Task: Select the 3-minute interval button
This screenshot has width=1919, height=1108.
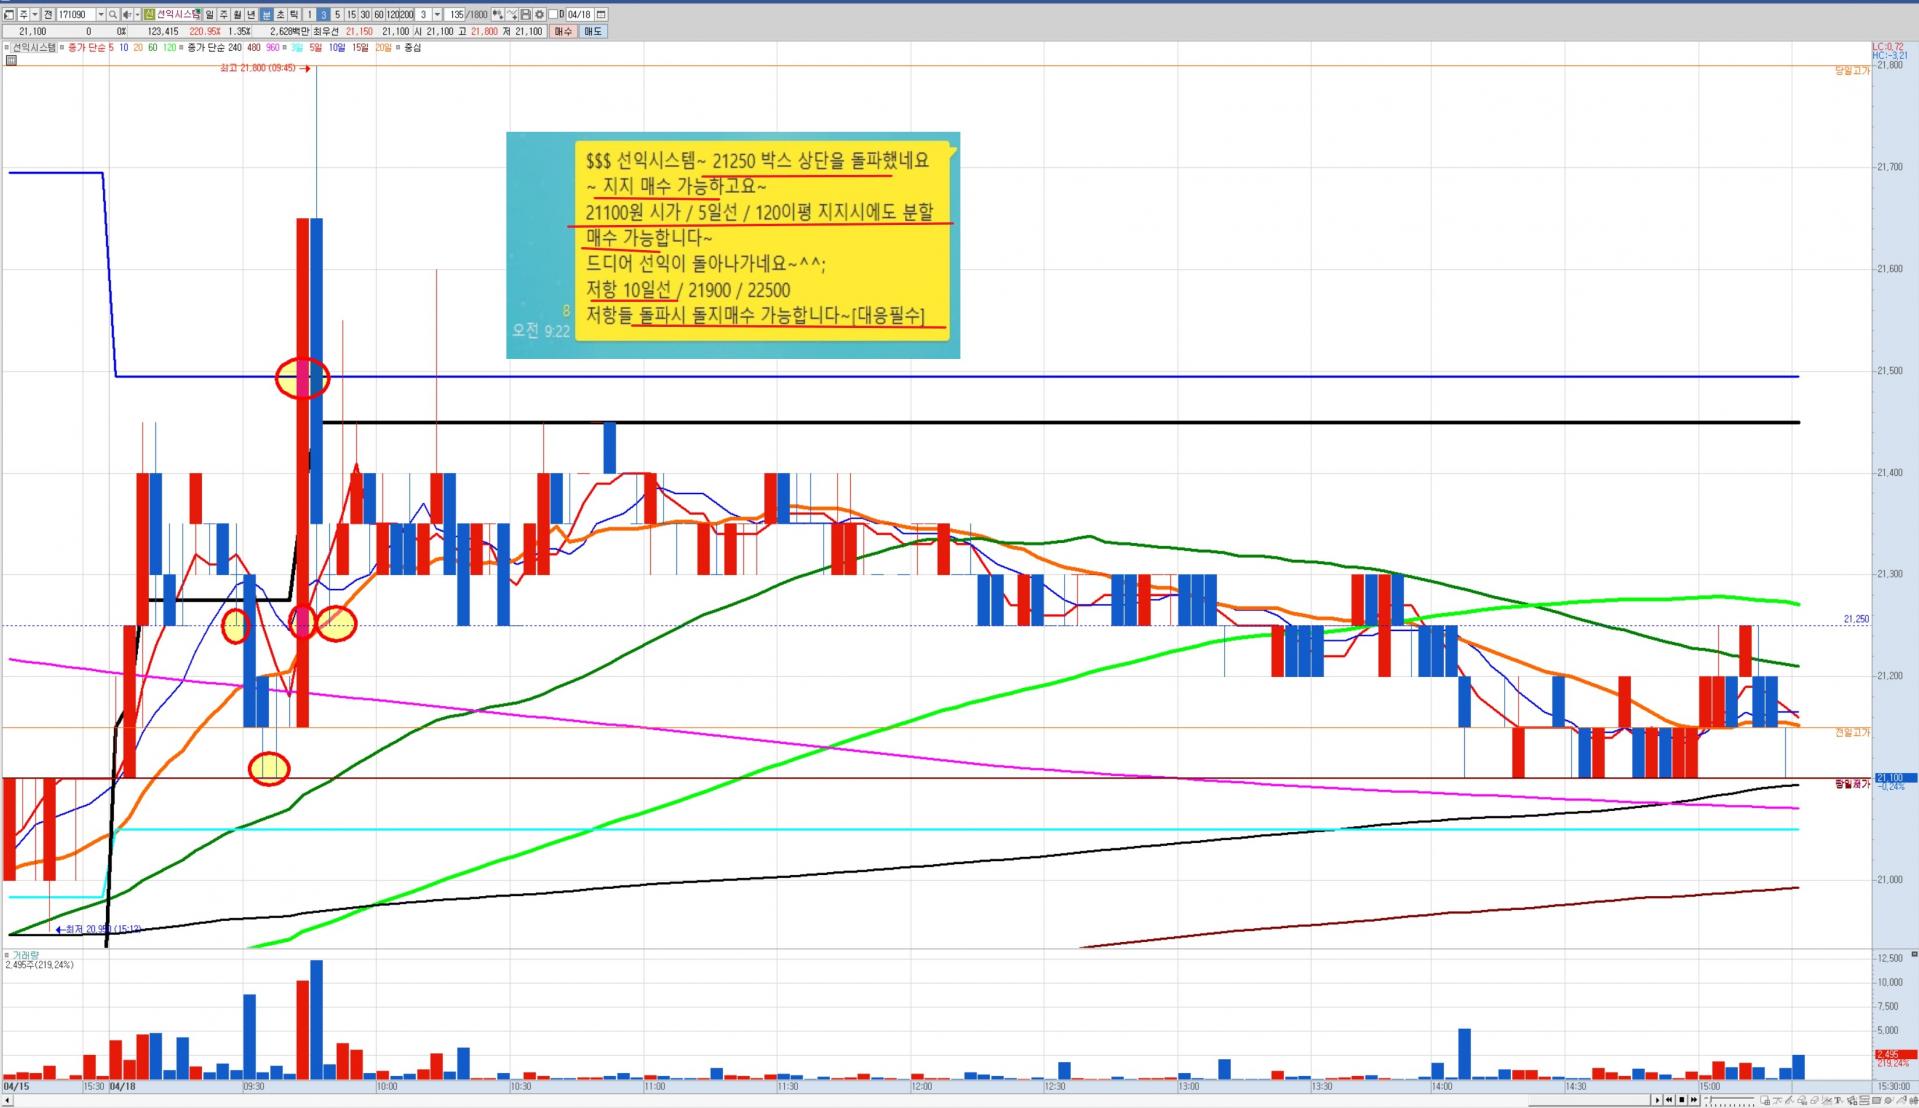Action: pyautogui.click(x=323, y=15)
